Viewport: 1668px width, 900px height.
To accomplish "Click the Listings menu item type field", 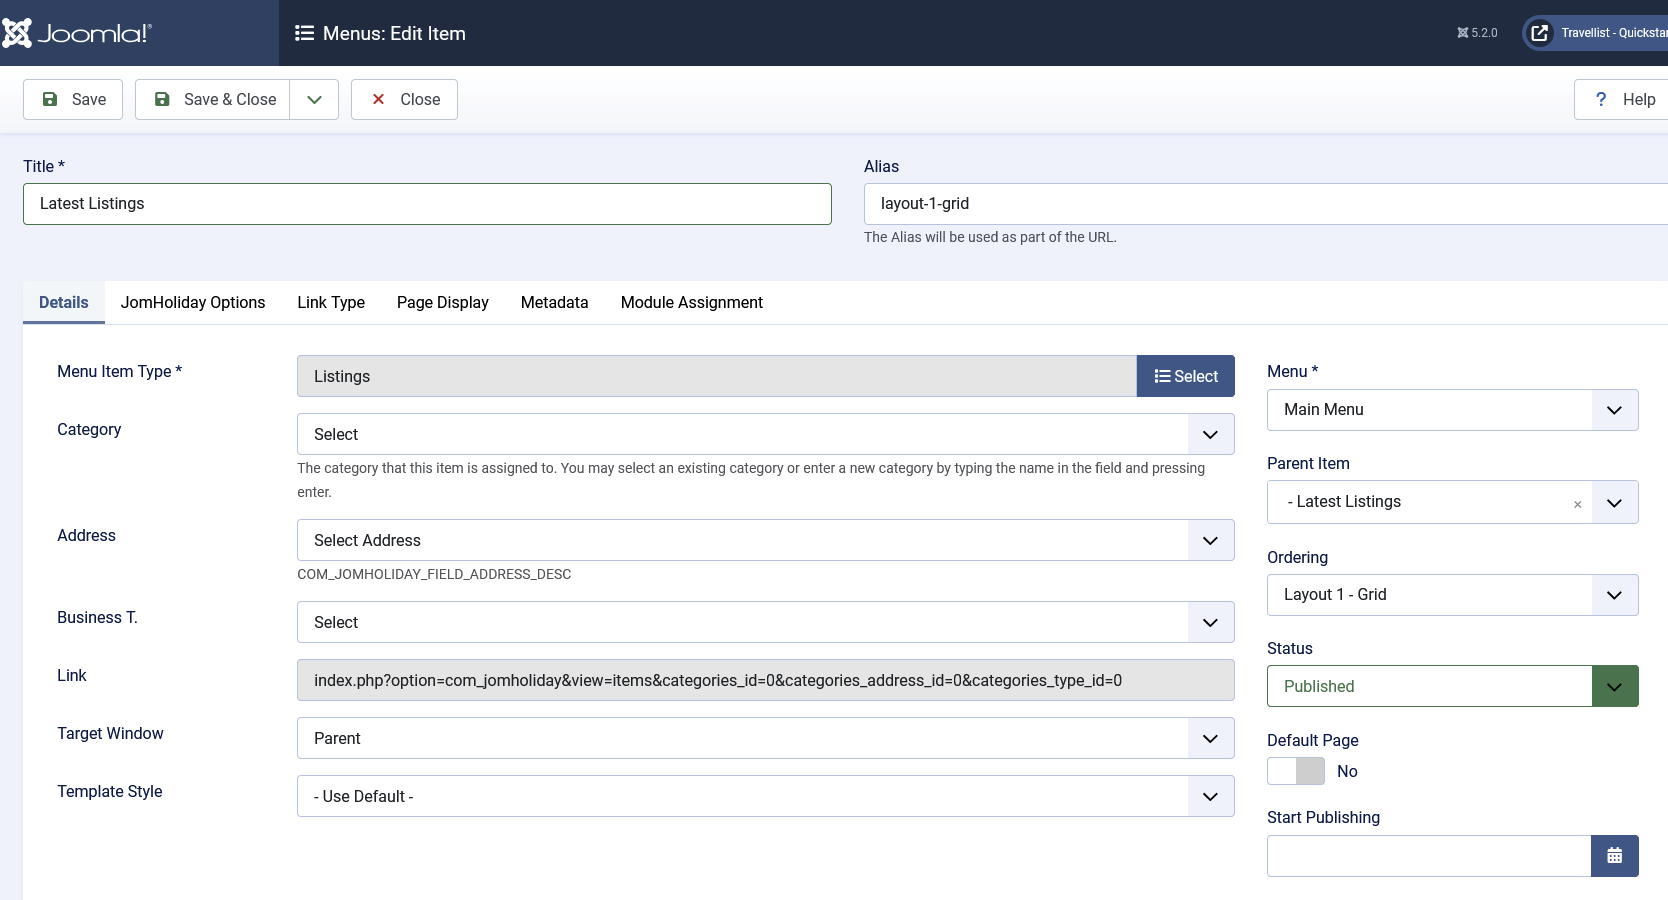I will coord(717,376).
